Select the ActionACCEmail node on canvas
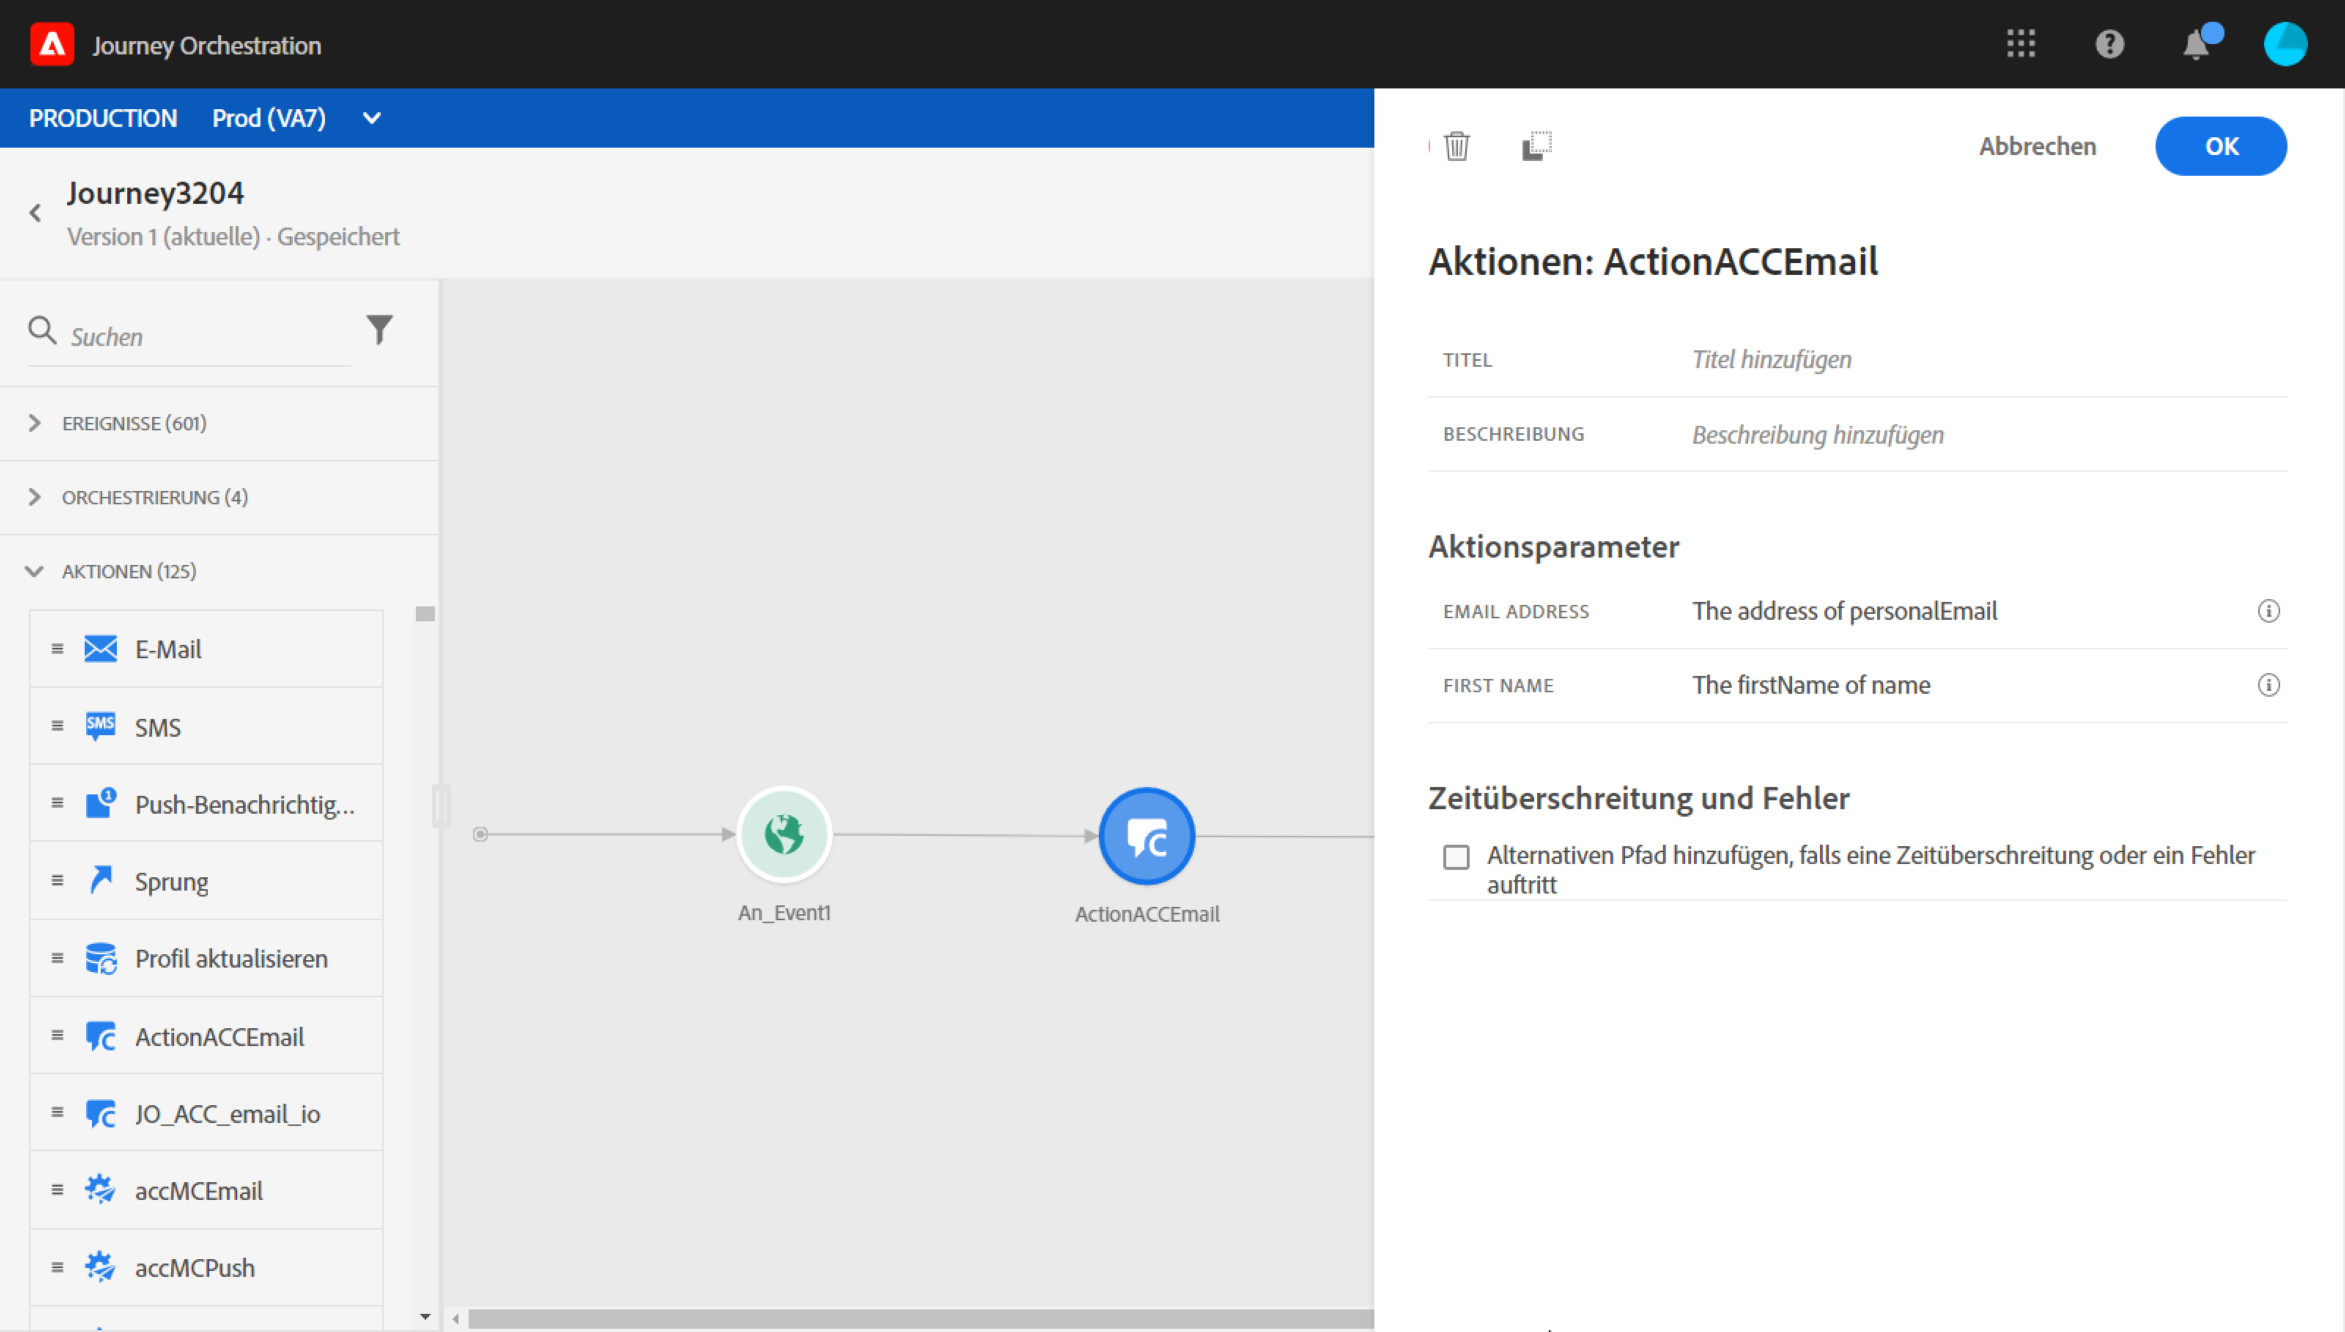Viewport: 2345px width, 1332px height. tap(1146, 837)
